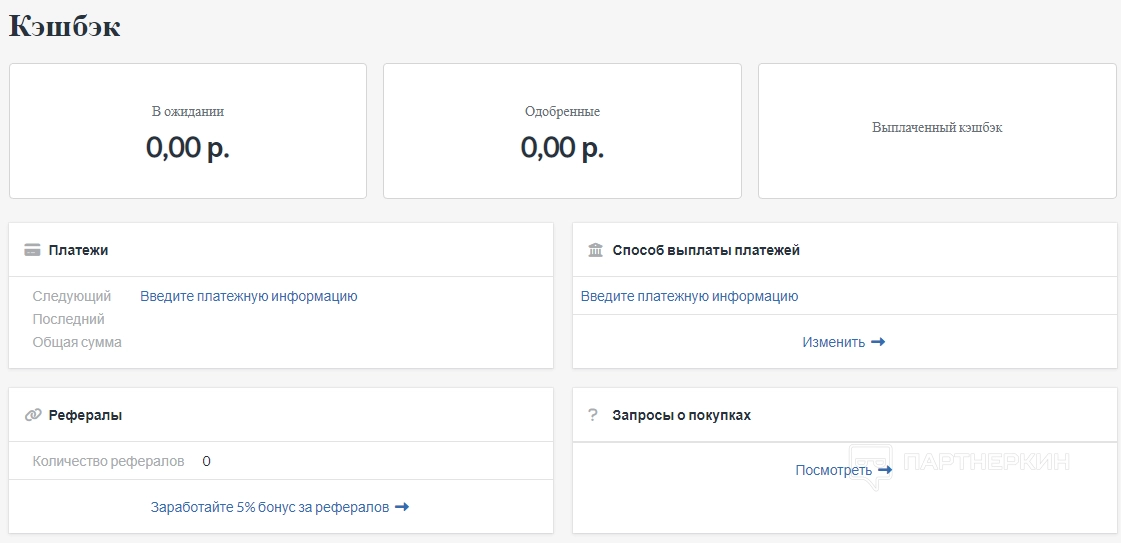The height and width of the screenshot is (543, 1121).
Task: Click the chain link icon beside Рефералы
Action: point(32,415)
